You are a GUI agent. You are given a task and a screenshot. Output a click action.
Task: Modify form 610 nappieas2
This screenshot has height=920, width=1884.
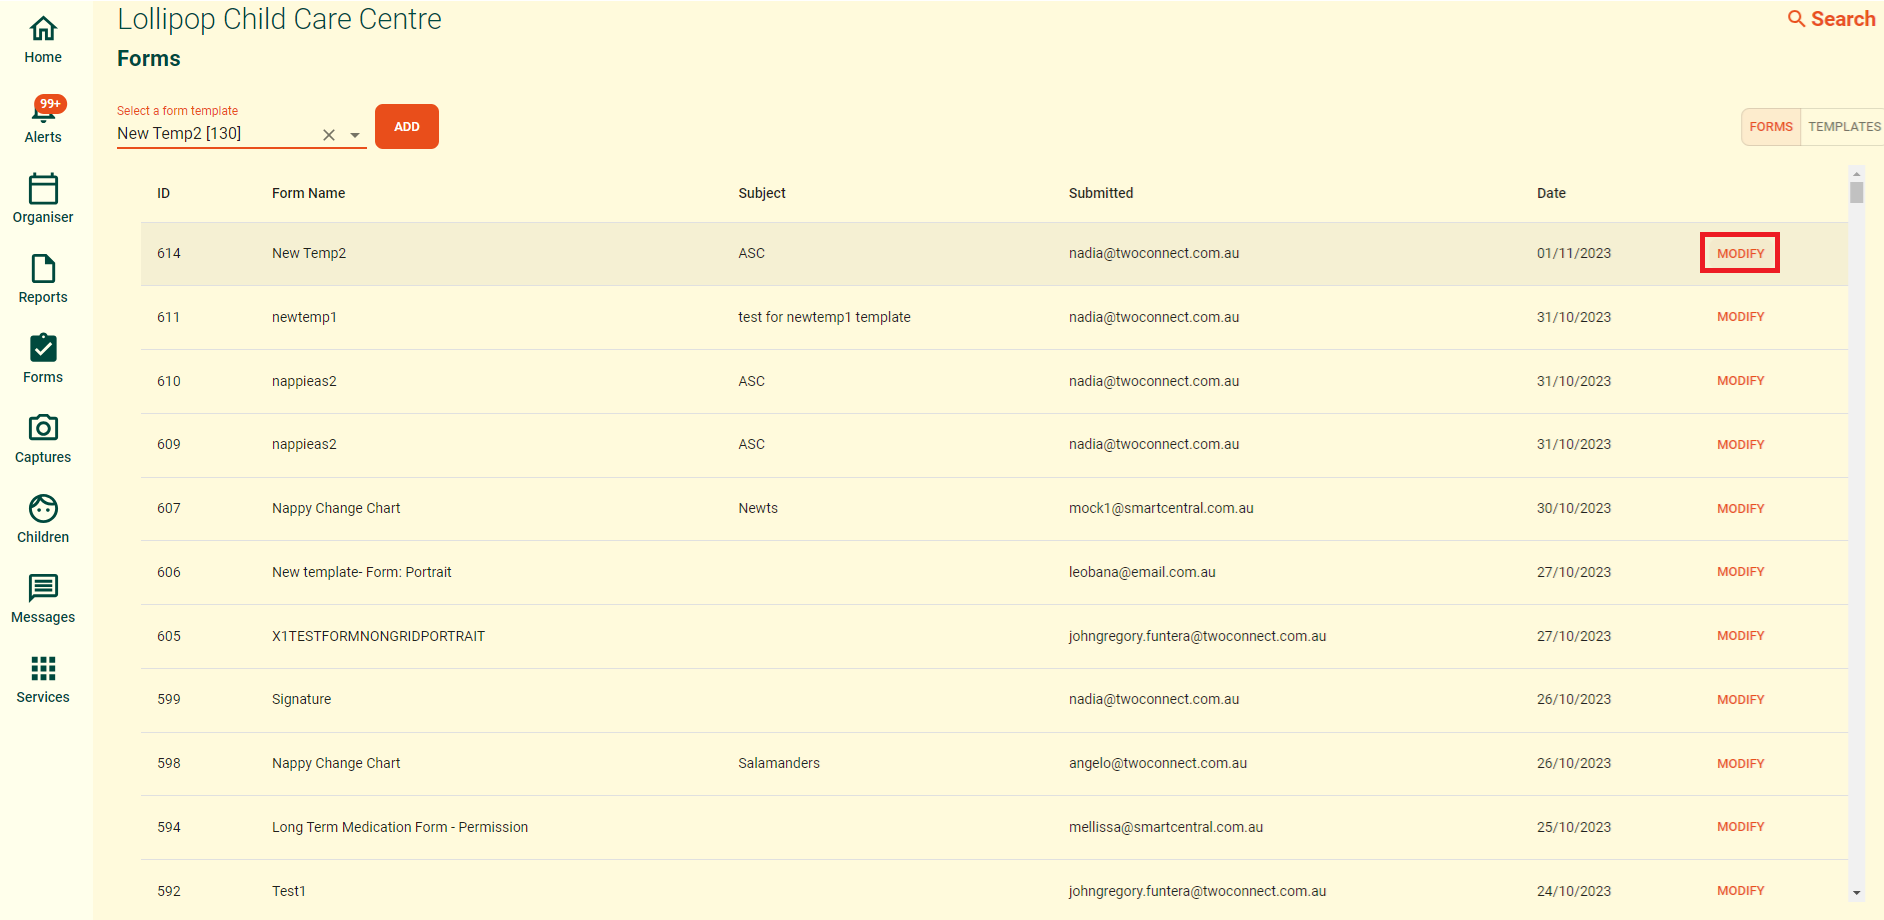[1740, 381]
